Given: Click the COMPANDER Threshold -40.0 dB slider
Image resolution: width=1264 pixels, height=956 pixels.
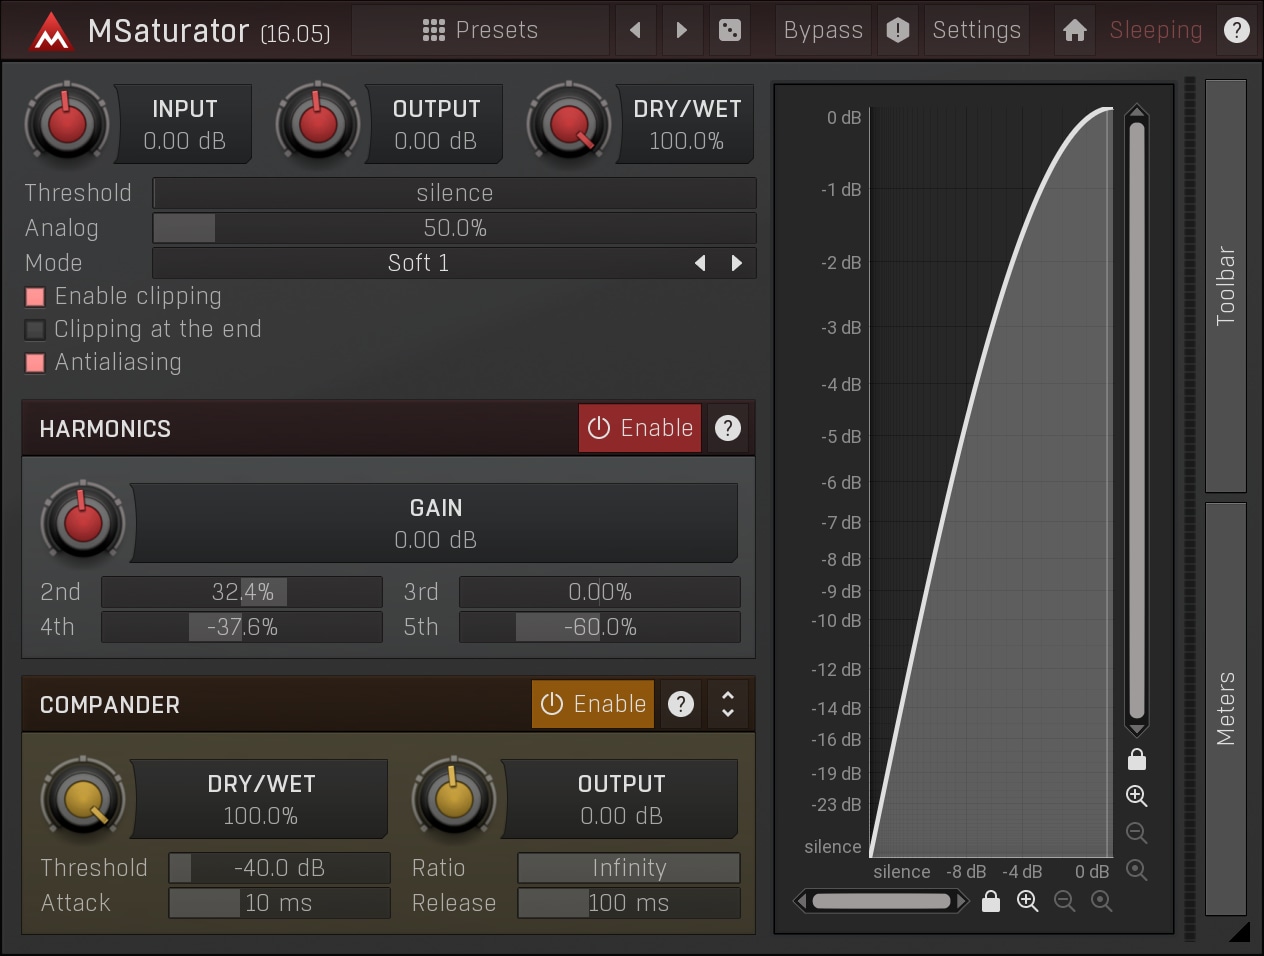Looking at the screenshot, I should [279, 868].
